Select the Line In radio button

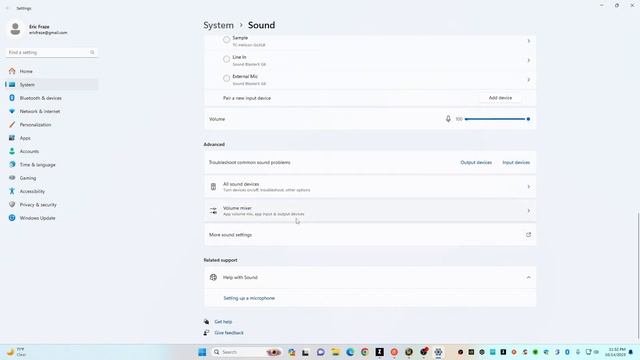226,59
